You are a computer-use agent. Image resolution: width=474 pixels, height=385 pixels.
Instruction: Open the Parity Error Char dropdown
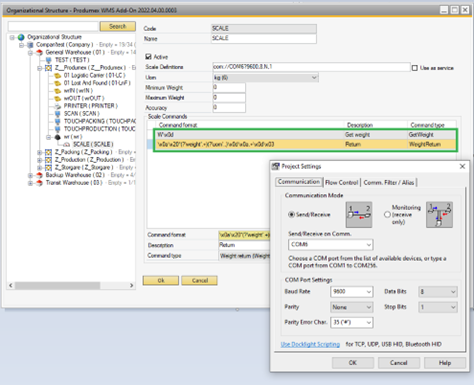pos(352,322)
